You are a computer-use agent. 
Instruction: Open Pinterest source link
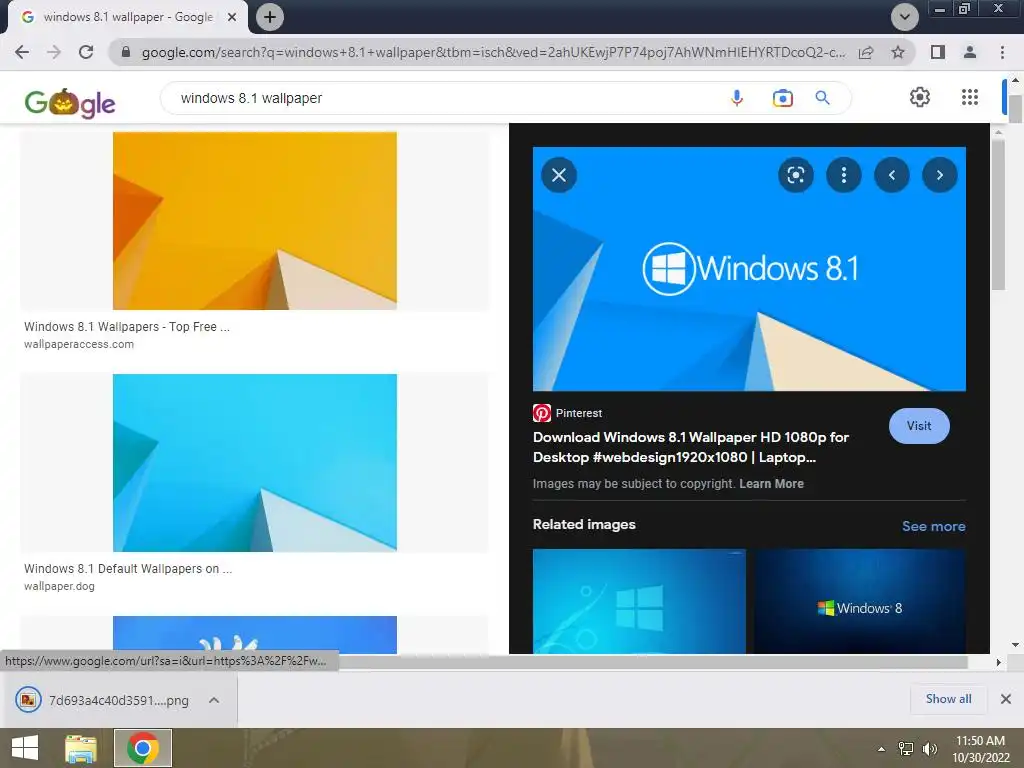pyautogui.click(x=568, y=413)
